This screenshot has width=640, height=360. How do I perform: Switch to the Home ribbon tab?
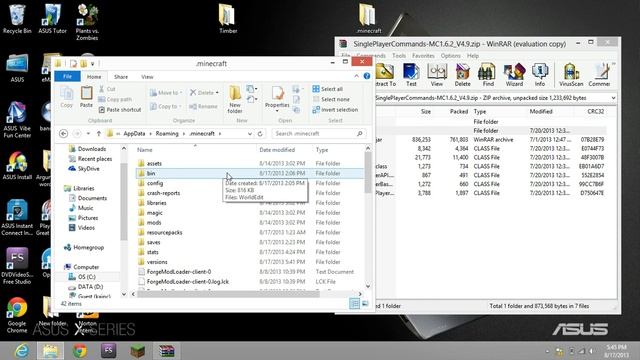pyautogui.click(x=94, y=77)
